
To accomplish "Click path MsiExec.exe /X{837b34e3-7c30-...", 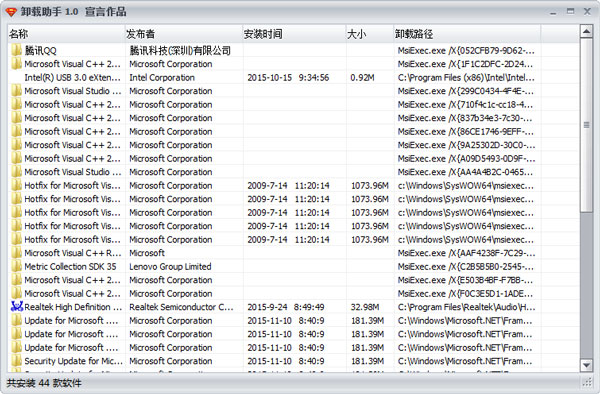I will (465, 118).
